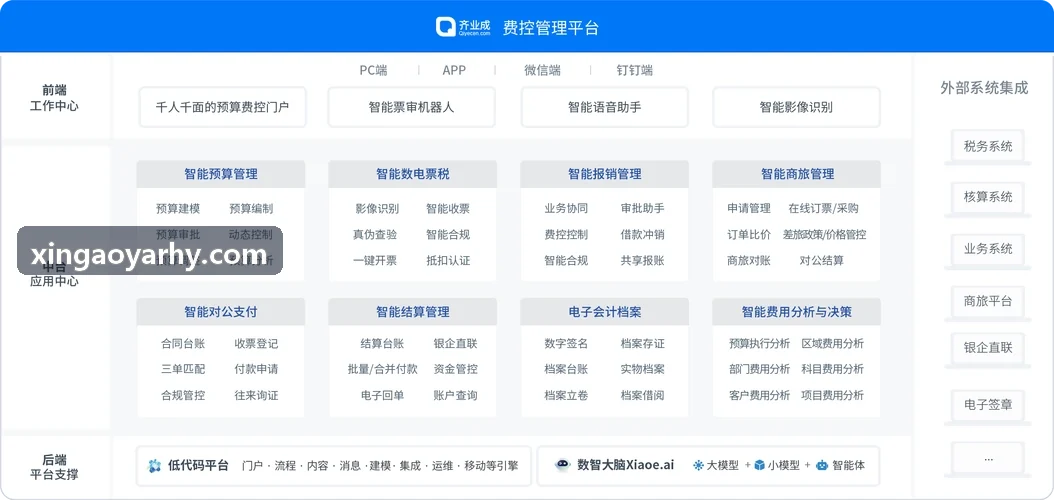Switch to the PC端 tab
This screenshot has width=1054, height=500.
pyautogui.click(x=373, y=70)
